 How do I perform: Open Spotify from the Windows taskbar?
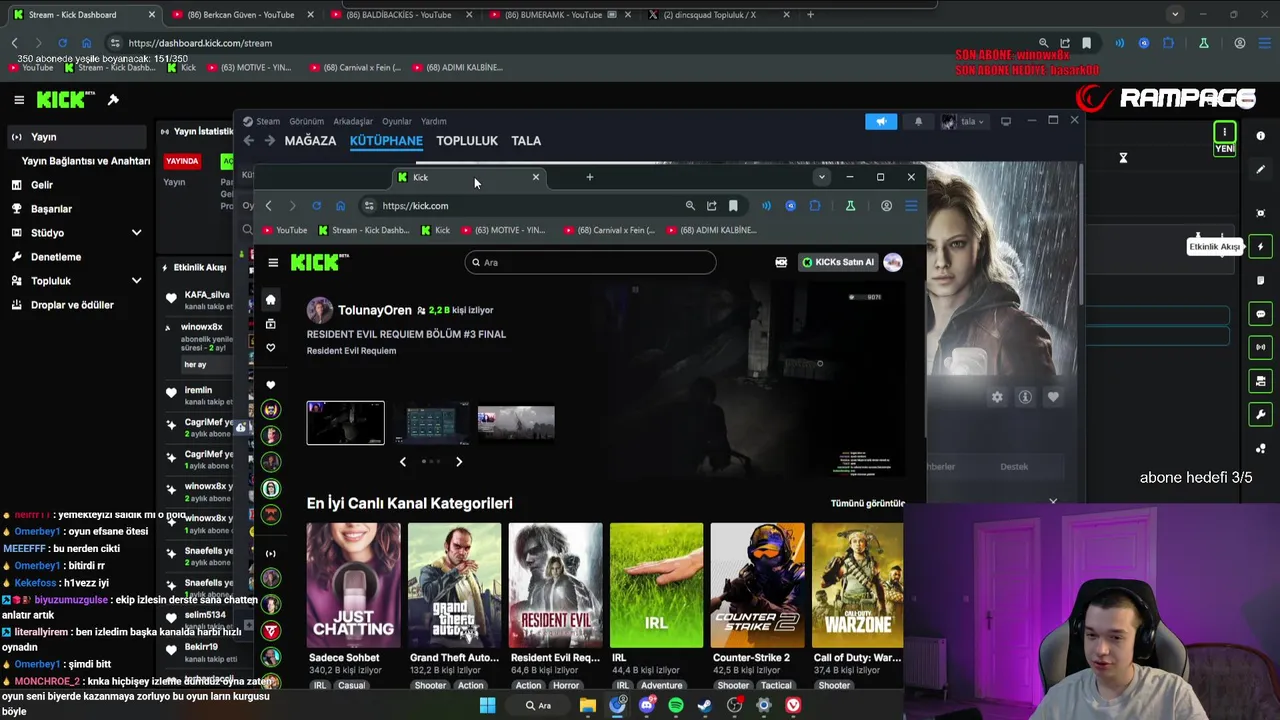[x=676, y=705]
